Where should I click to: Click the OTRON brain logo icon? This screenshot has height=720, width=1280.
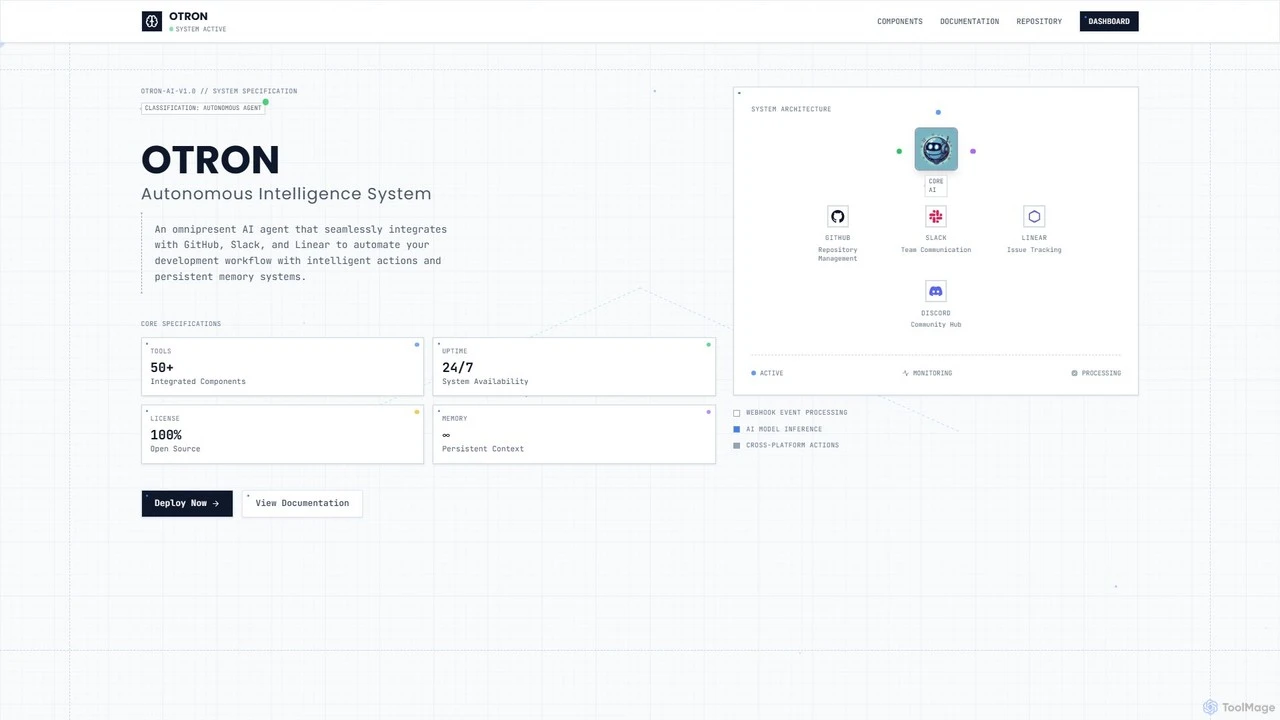(152, 21)
